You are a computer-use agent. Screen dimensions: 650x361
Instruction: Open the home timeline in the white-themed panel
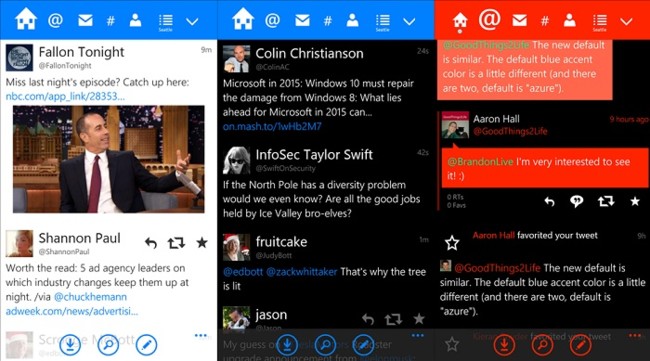(26, 19)
